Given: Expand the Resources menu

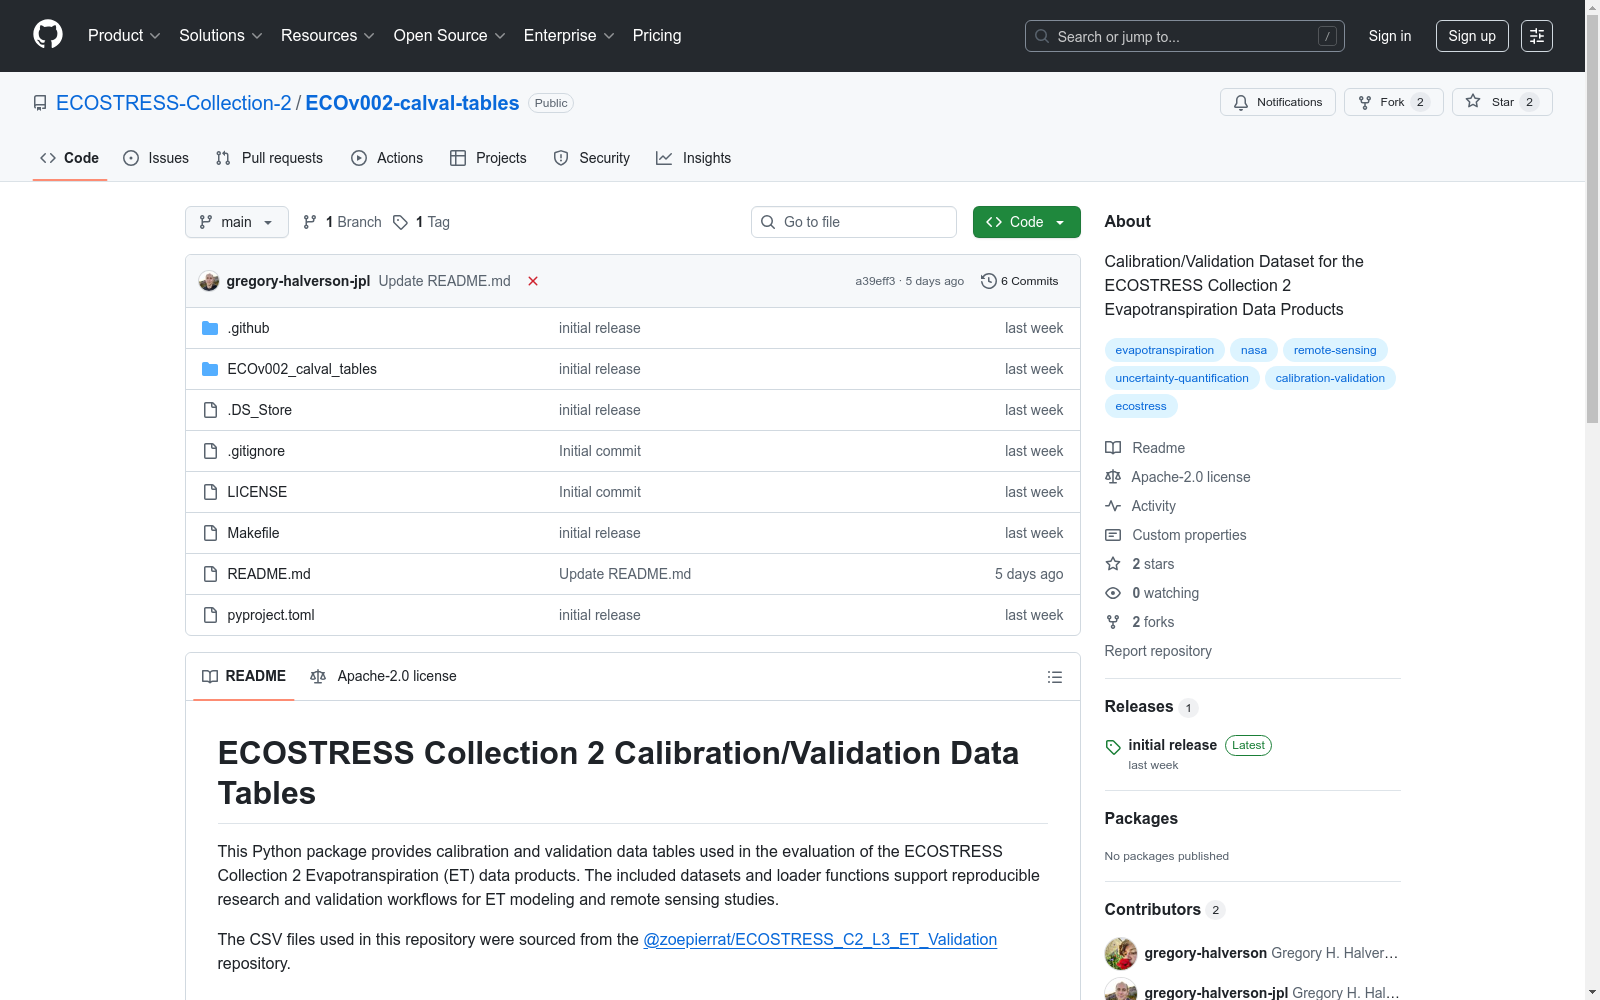Looking at the screenshot, I should point(328,36).
